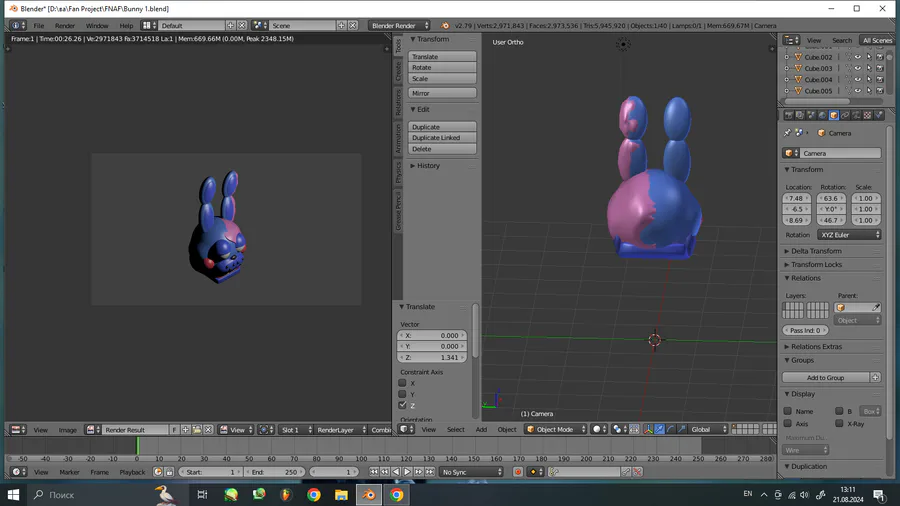Enable the Y constraint axis checkbox
The width and height of the screenshot is (900, 506).
tap(402, 394)
